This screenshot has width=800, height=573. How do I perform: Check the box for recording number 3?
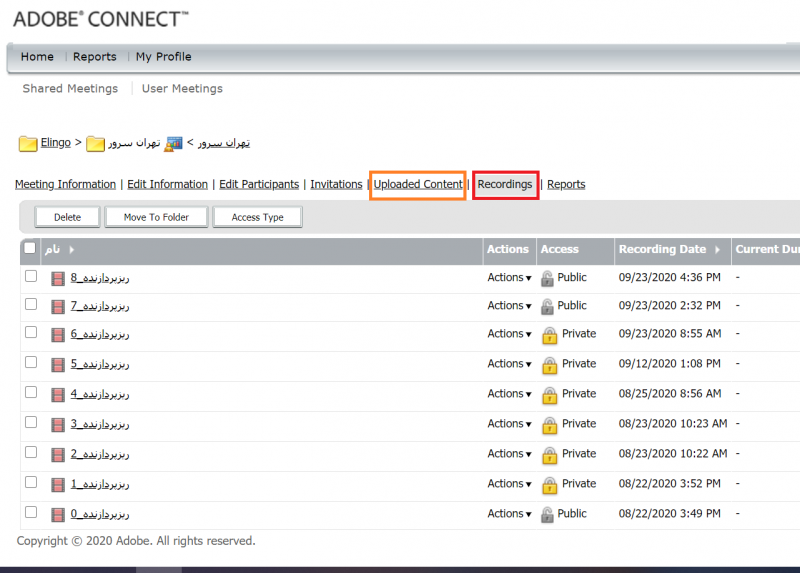tap(31, 423)
